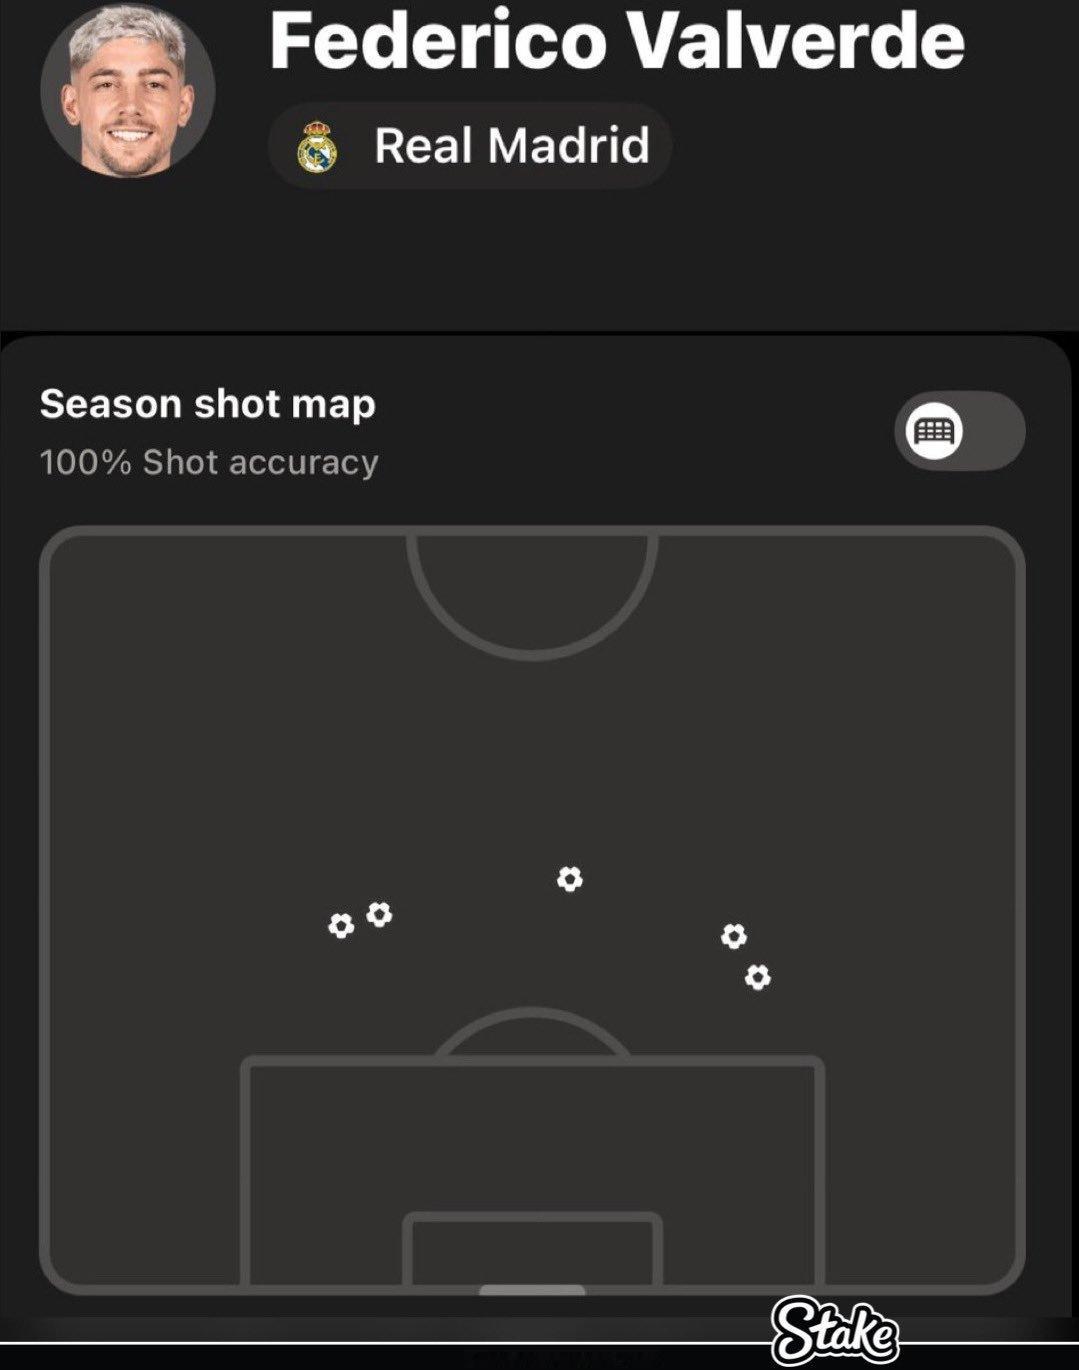The height and width of the screenshot is (1370, 1079).
Task: Click the centre circle arc on the pitch
Action: pos(532,597)
